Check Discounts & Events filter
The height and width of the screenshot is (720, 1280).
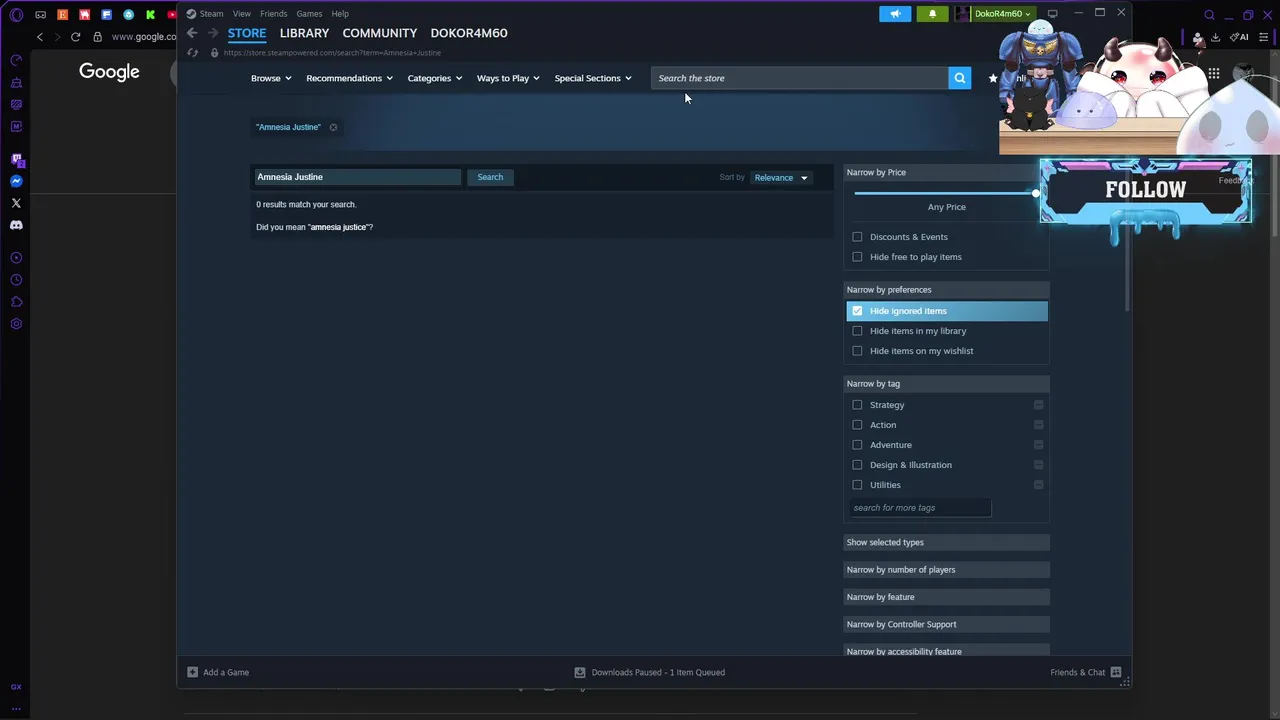click(x=857, y=237)
